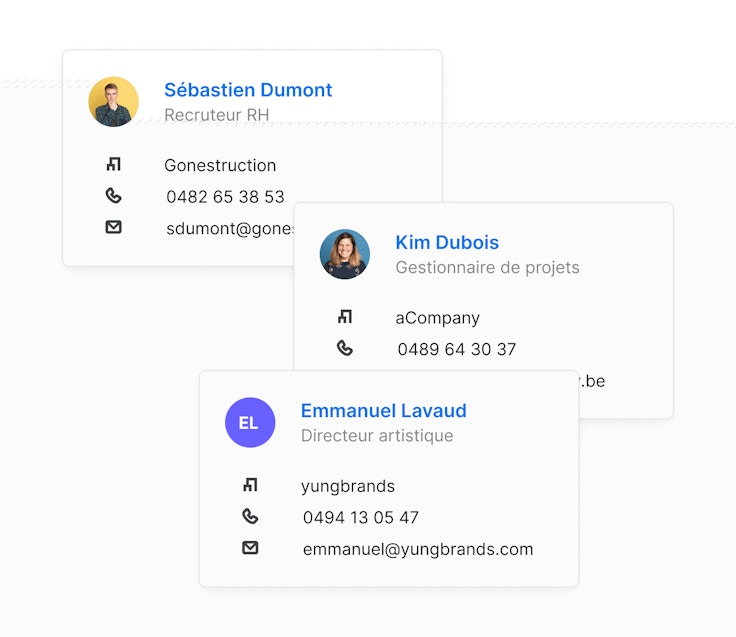Click the sdumont email address
This screenshot has height=637, width=736.
pyautogui.click(x=230, y=228)
